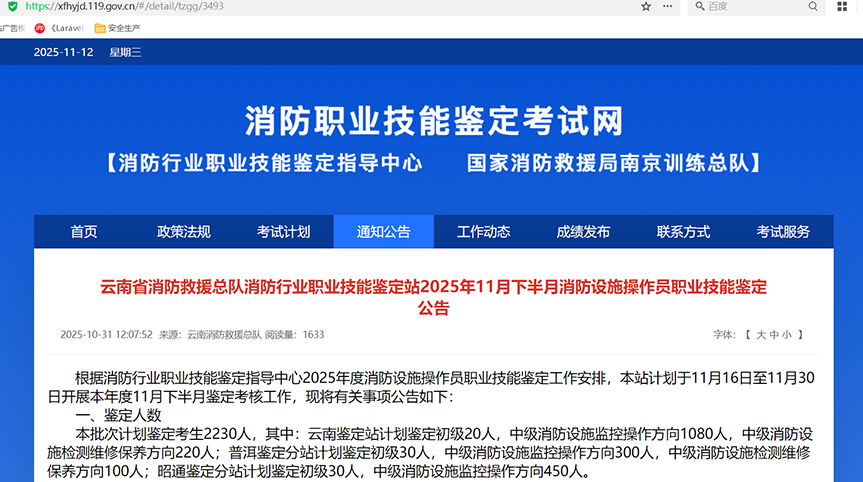This screenshot has width=863, height=482.
Task: Click the green security shield icon
Action: (11, 6)
